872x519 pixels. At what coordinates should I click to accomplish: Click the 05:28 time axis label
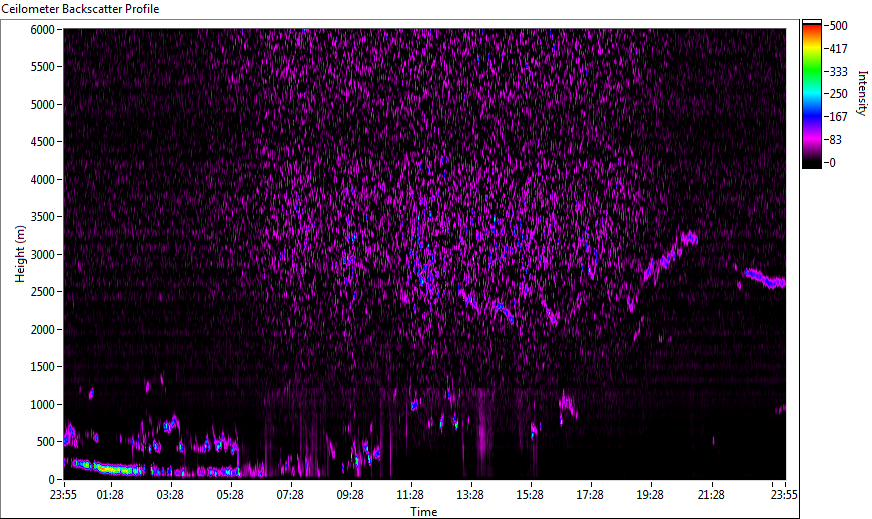click(230, 495)
